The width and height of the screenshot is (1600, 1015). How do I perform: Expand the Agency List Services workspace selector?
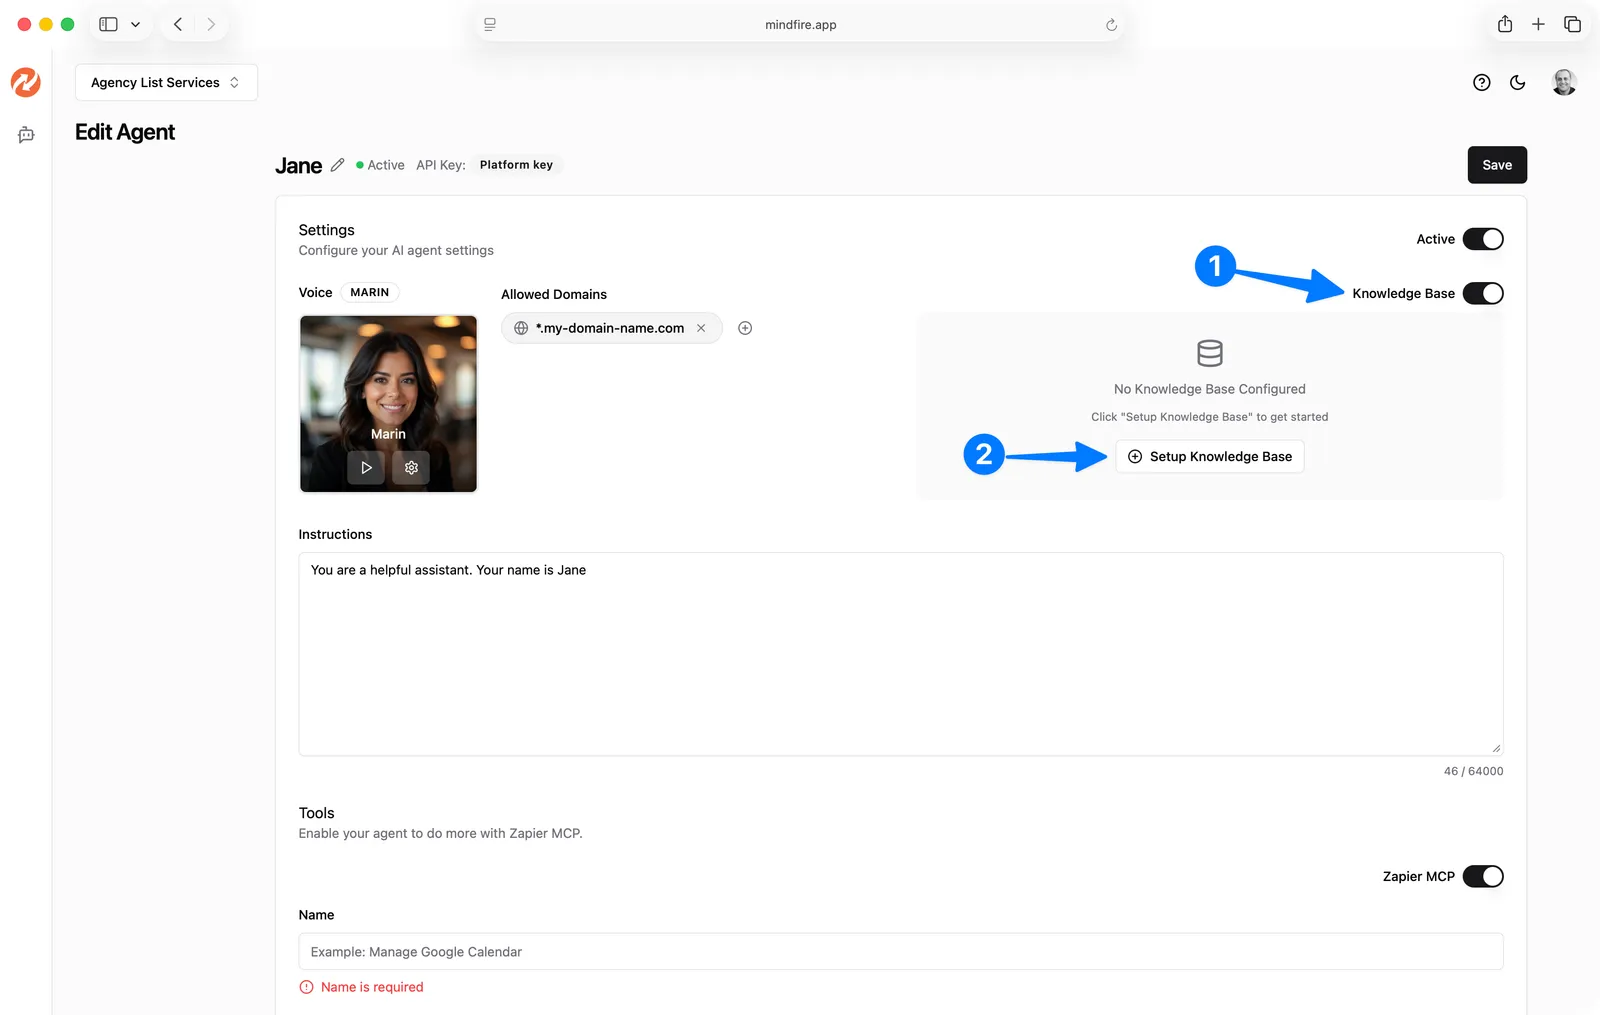[x=166, y=83]
